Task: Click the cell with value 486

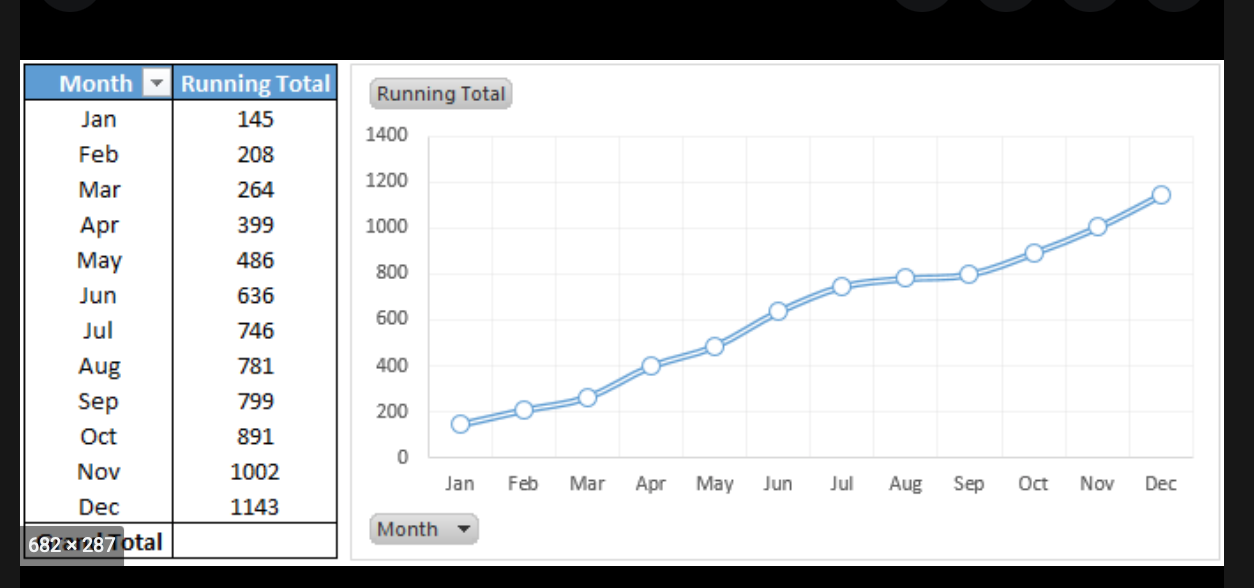Action: [x=255, y=260]
